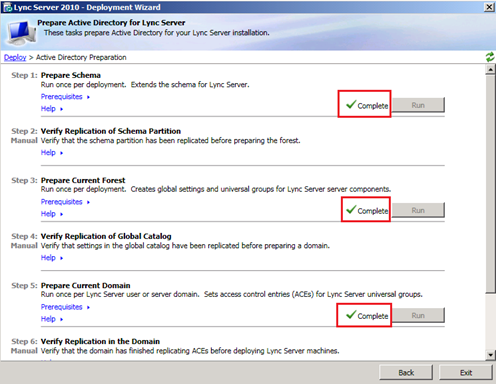Expand Prerequisites under Prepare Current Domain

tap(65, 307)
